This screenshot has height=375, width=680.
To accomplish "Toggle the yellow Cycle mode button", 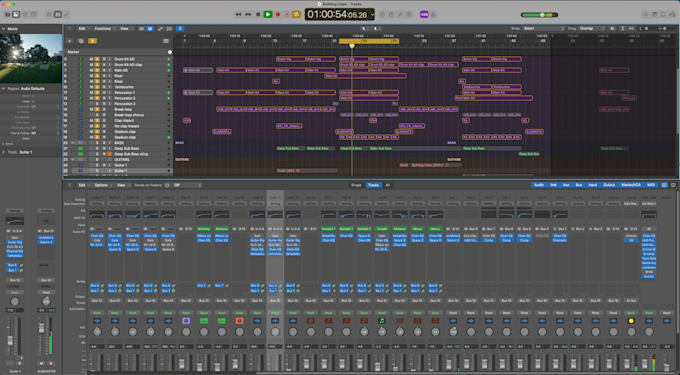I will click(297, 14).
